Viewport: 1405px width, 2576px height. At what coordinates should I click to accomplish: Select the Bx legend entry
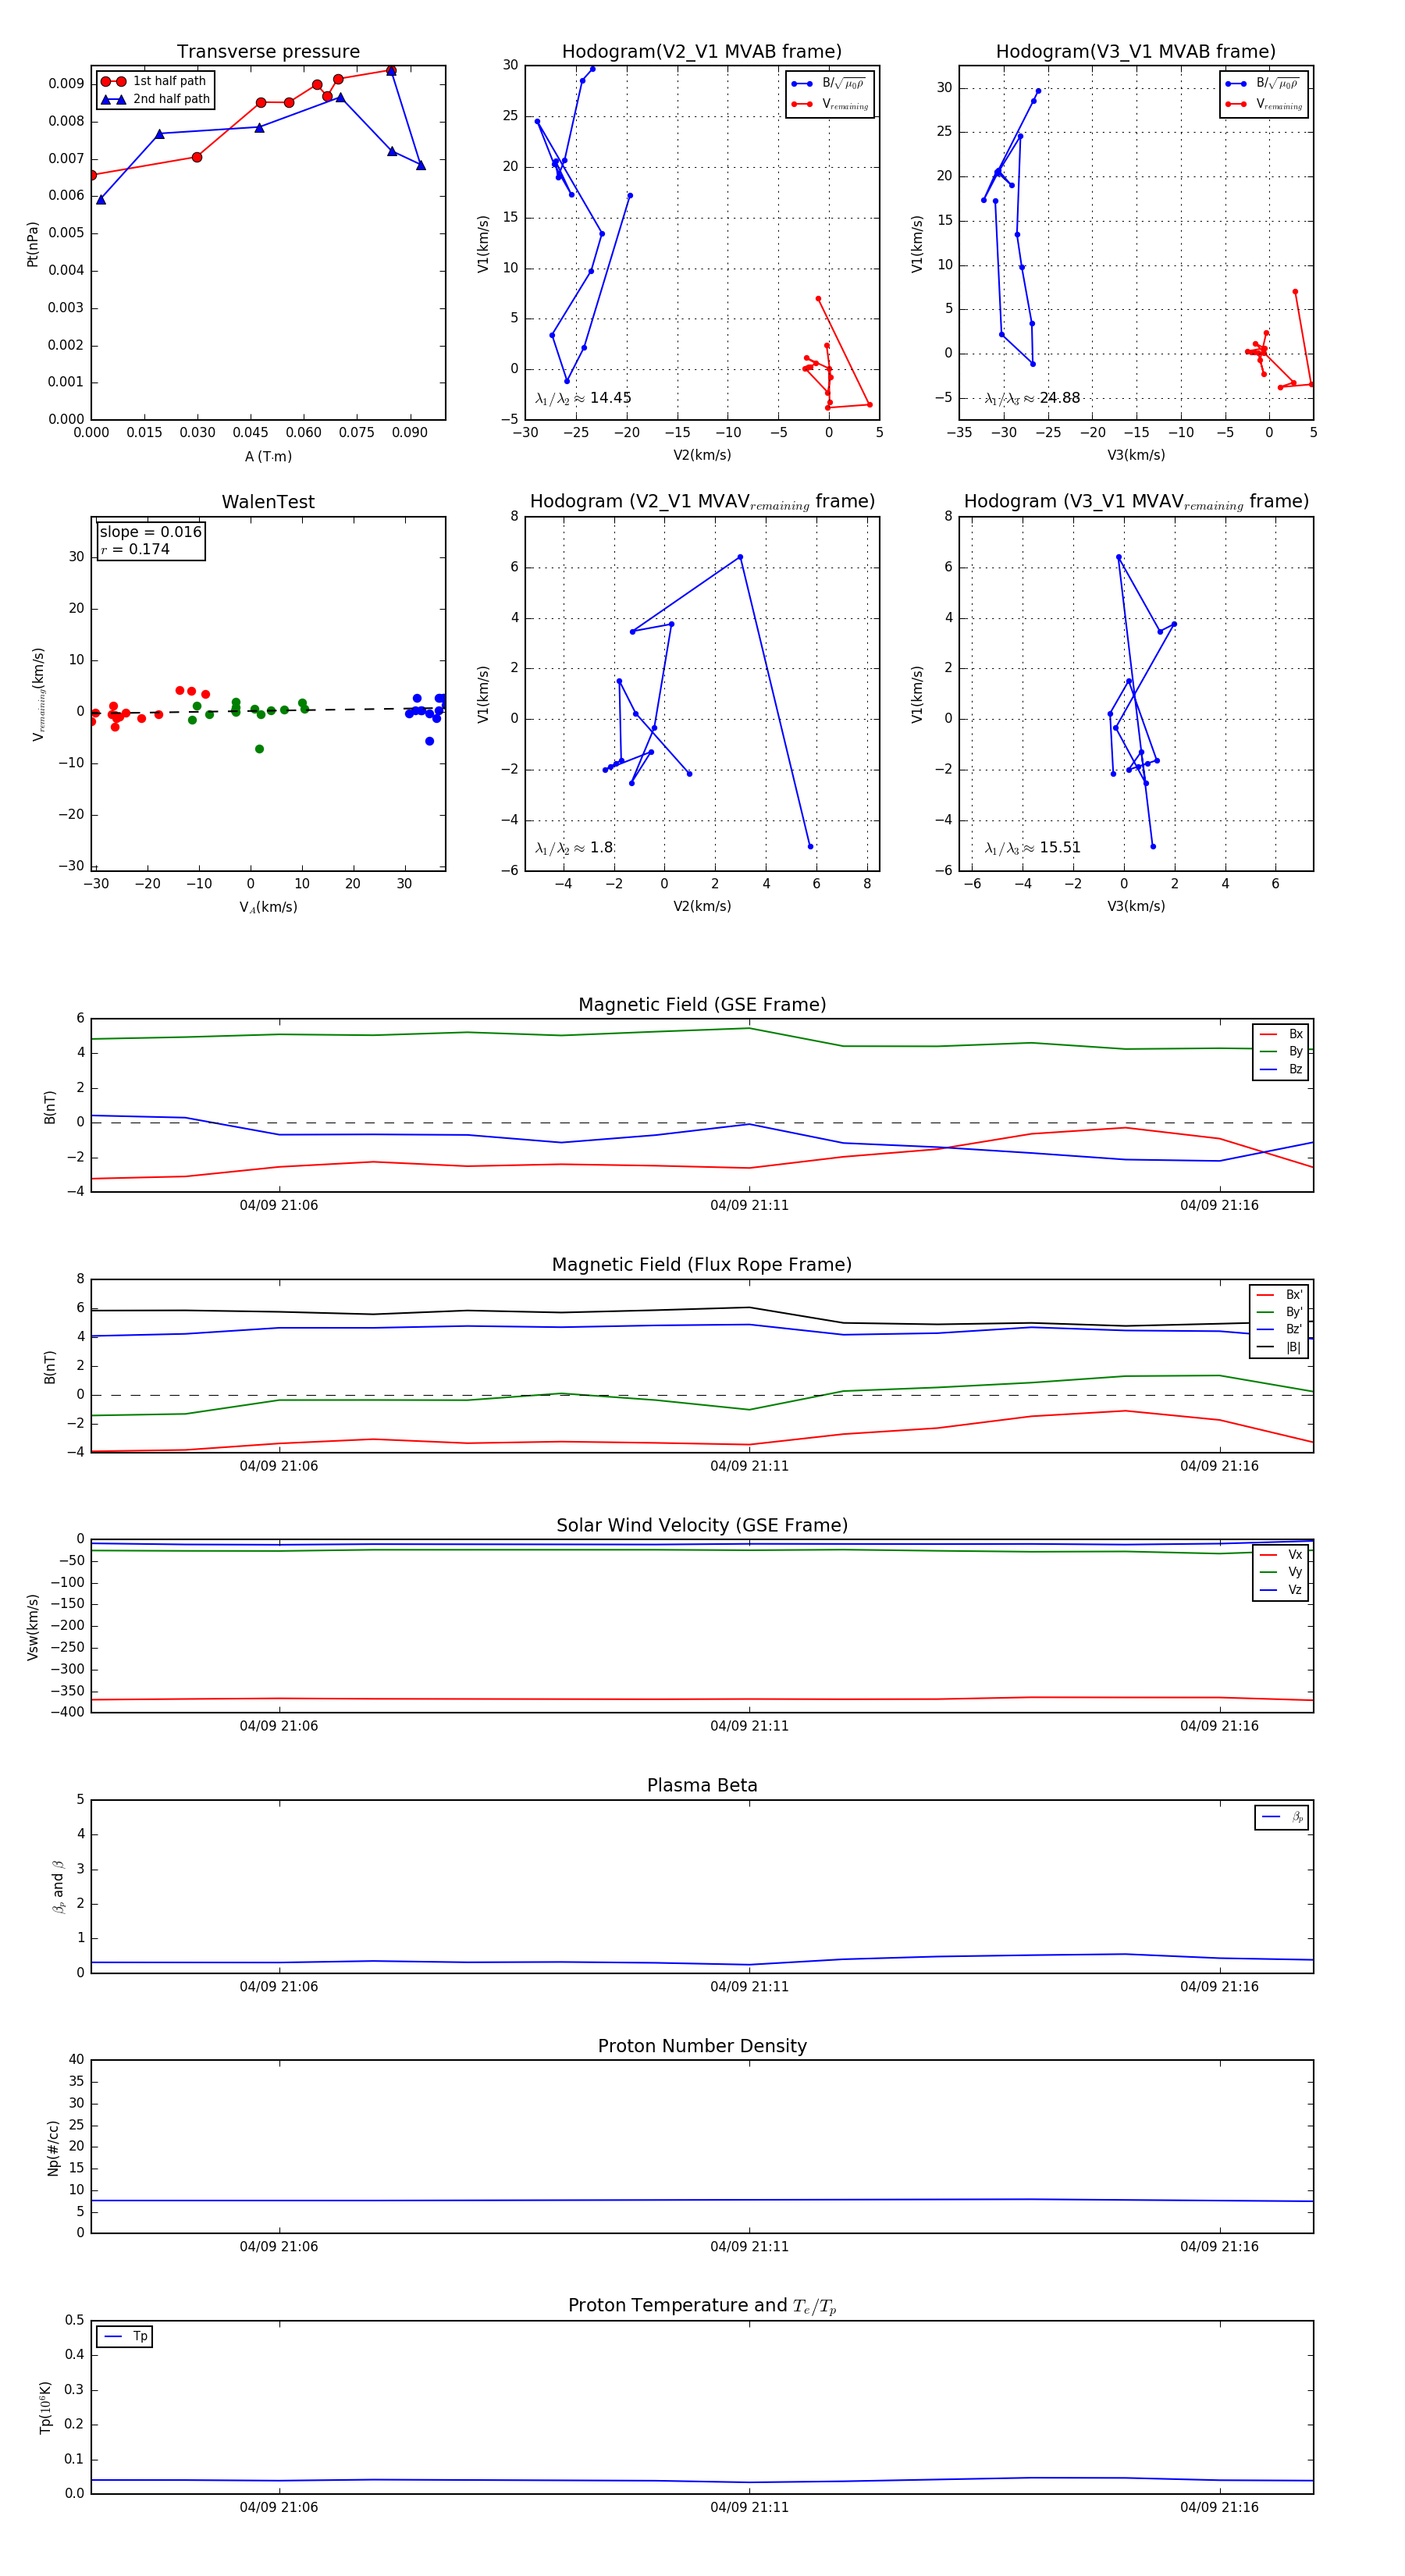(x=1281, y=1034)
